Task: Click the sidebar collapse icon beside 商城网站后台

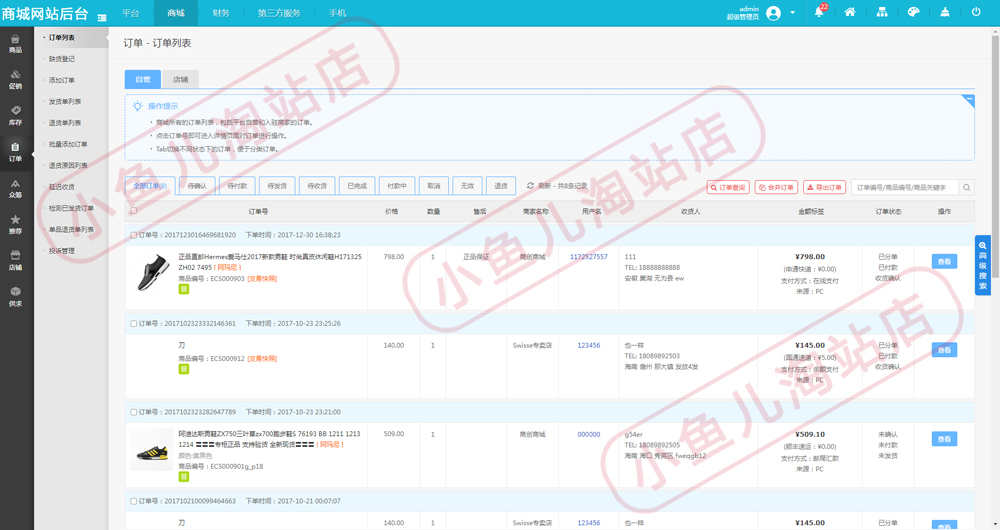Action: tap(101, 17)
